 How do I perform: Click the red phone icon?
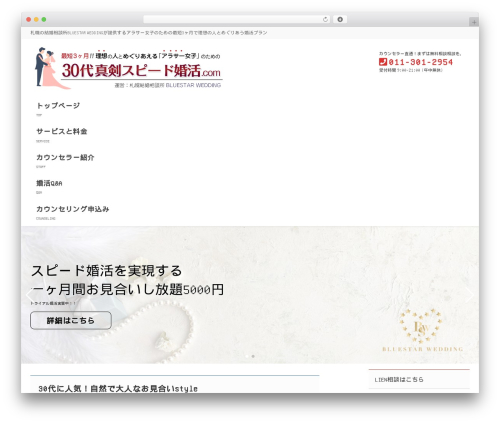coord(383,62)
